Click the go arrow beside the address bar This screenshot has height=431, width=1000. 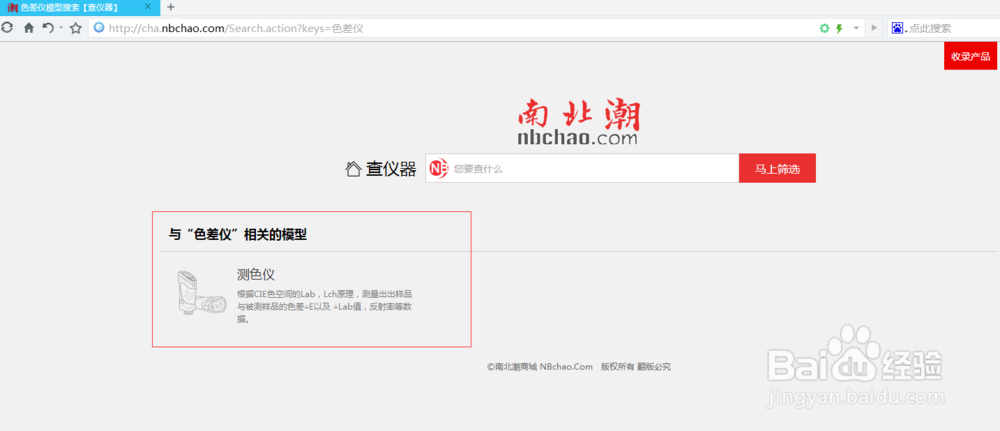[x=874, y=28]
